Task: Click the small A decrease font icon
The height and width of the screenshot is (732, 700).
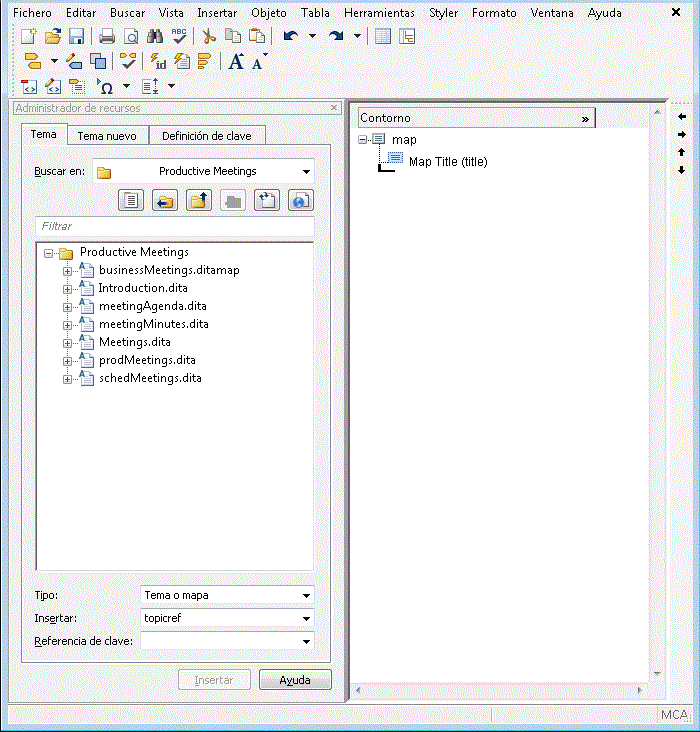Action: tap(259, 61)
